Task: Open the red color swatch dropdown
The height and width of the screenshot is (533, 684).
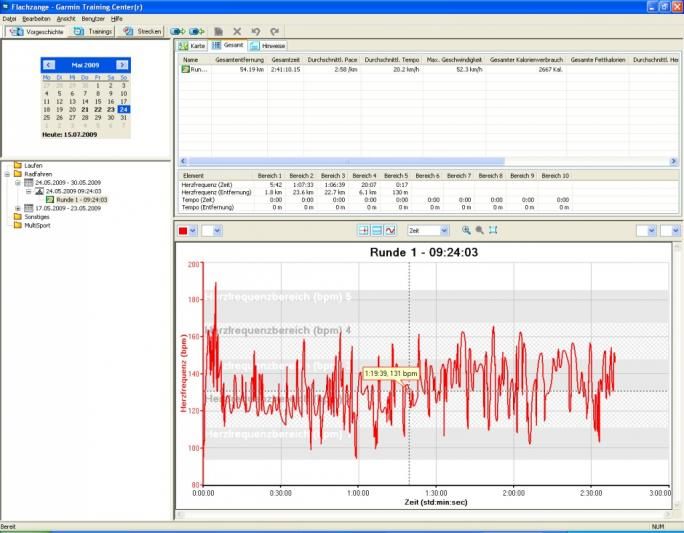Action: (192, 231)
